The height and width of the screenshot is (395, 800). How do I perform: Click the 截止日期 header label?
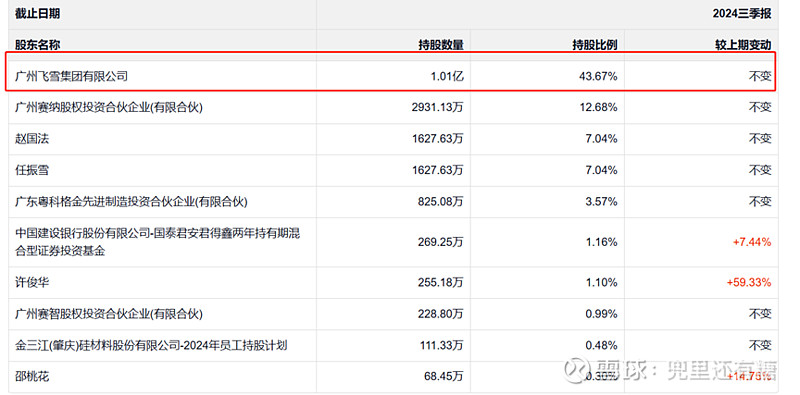[x=37, y=14]
